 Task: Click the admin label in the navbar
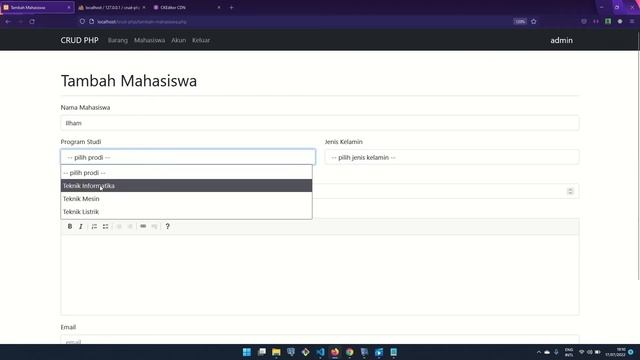click(x=561, y=40)
